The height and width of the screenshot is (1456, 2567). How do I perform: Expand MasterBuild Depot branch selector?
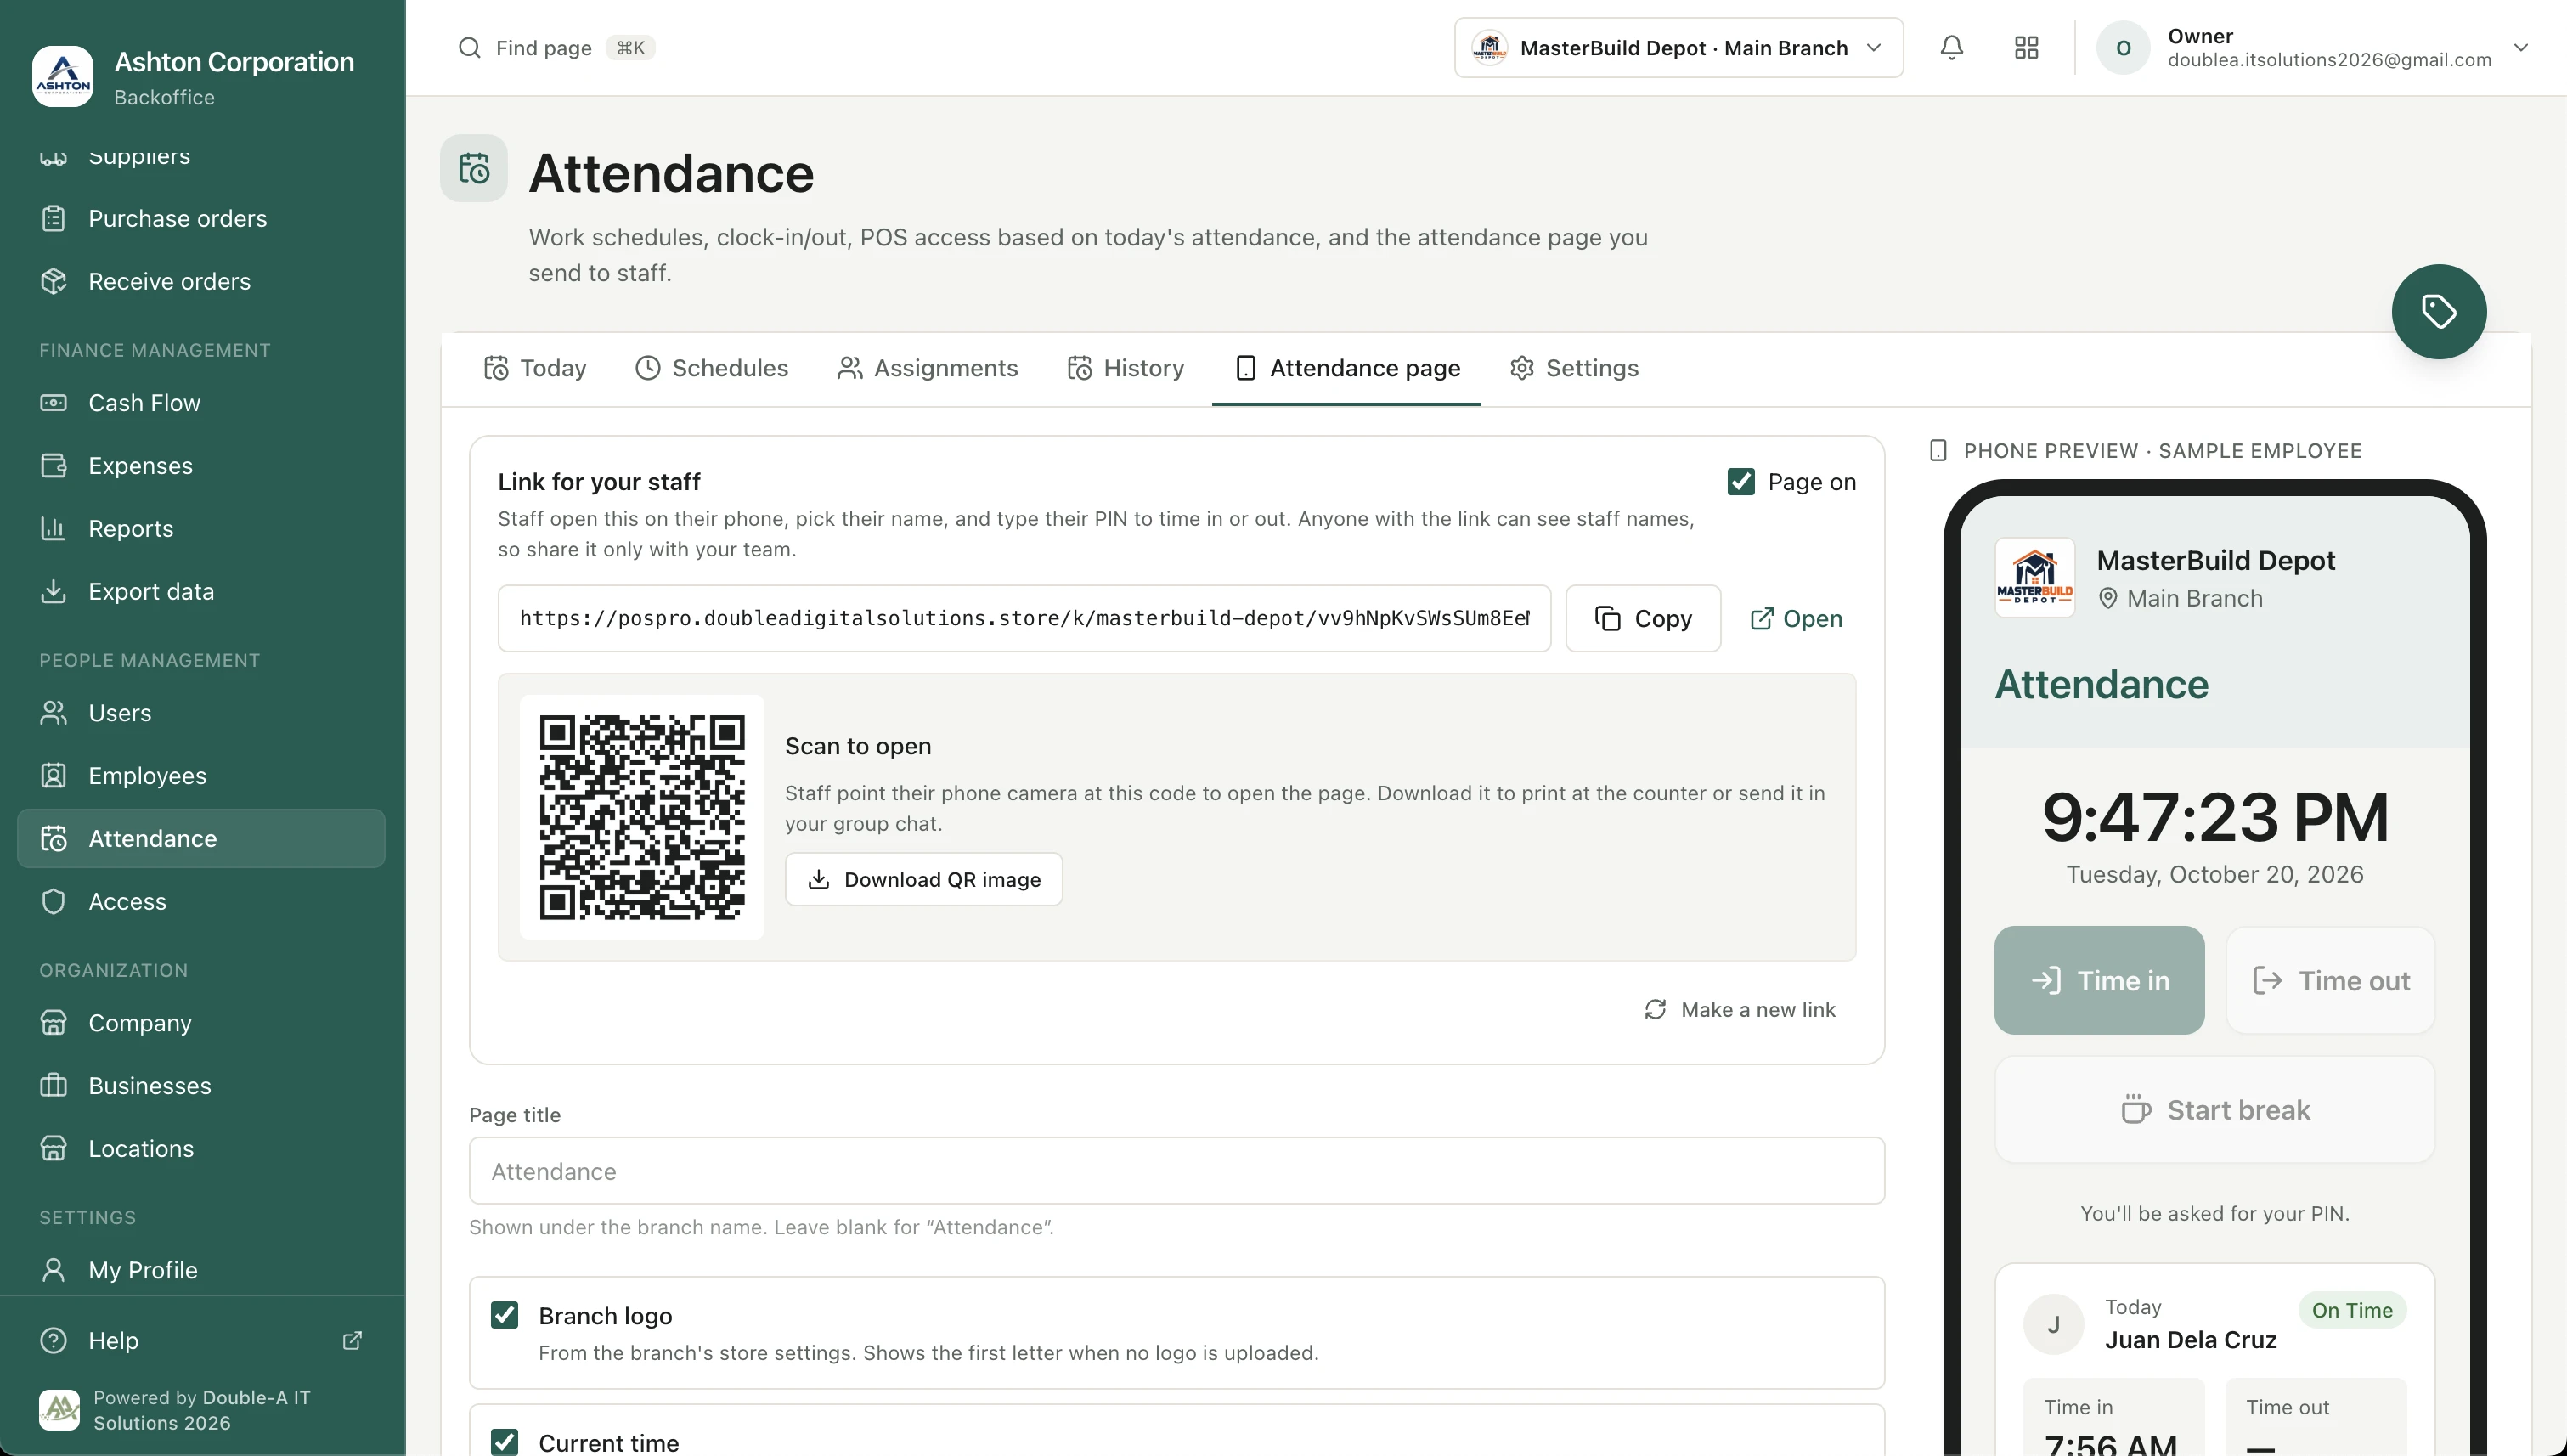1679,48
